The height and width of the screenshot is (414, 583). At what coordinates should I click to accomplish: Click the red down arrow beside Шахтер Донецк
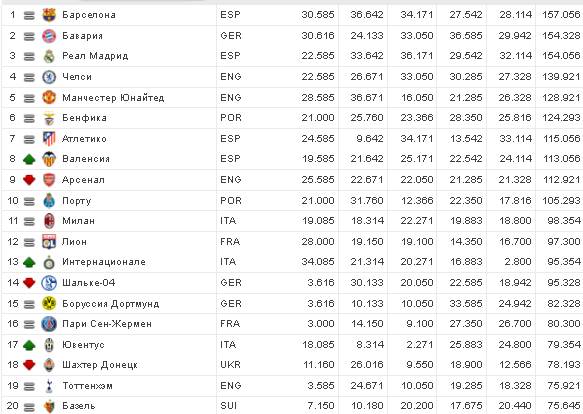click(29, 366)
